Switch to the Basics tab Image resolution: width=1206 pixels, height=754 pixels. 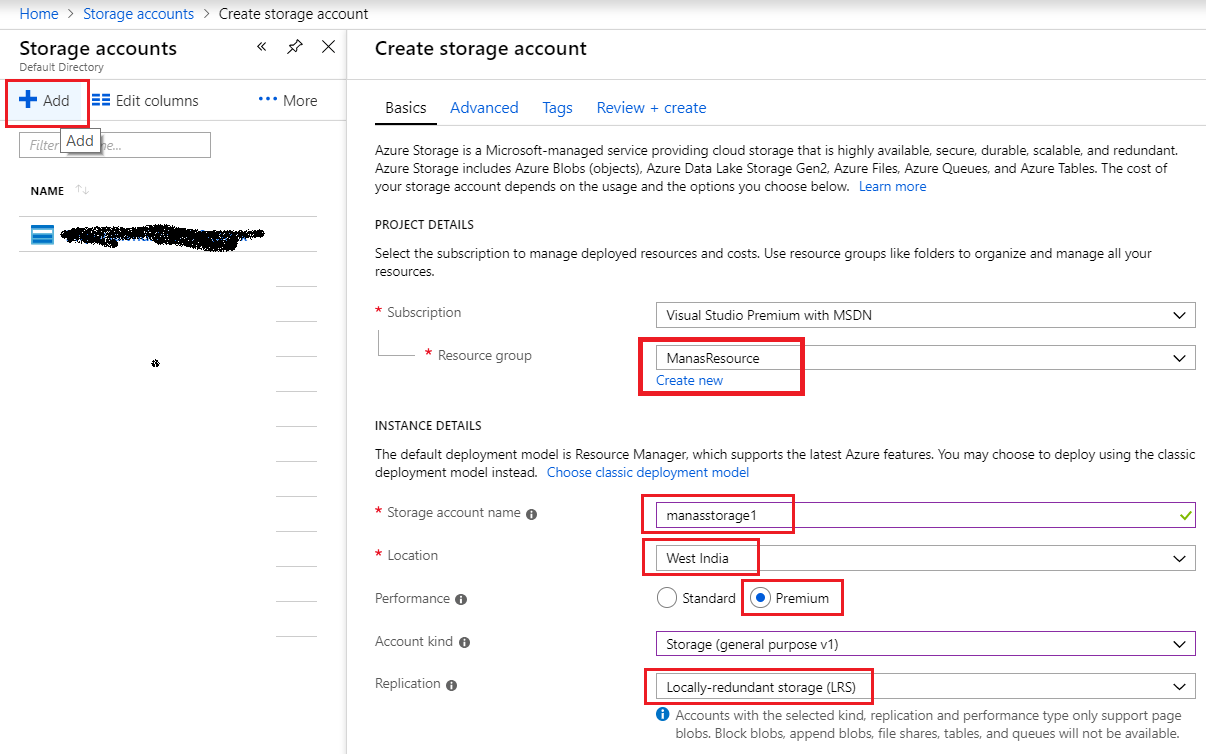[x=406, y=108]
